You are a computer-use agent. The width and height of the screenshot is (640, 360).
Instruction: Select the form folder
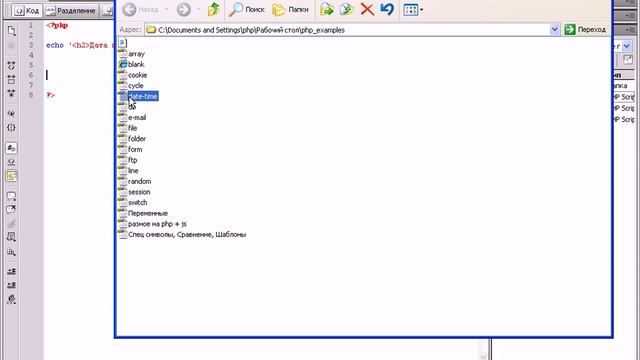tap(130, 149)
